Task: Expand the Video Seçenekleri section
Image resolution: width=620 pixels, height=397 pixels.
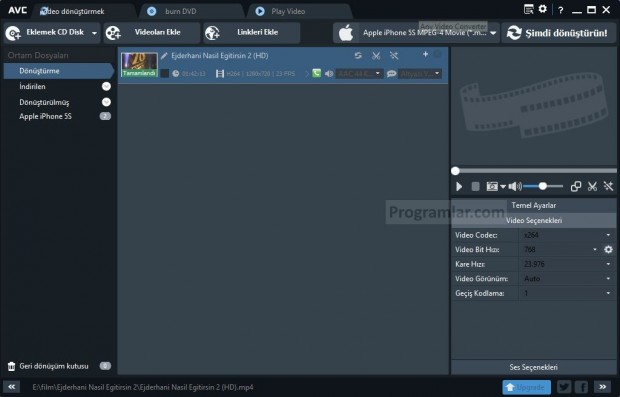Action: pyautogui.click(x=534, y=220)
